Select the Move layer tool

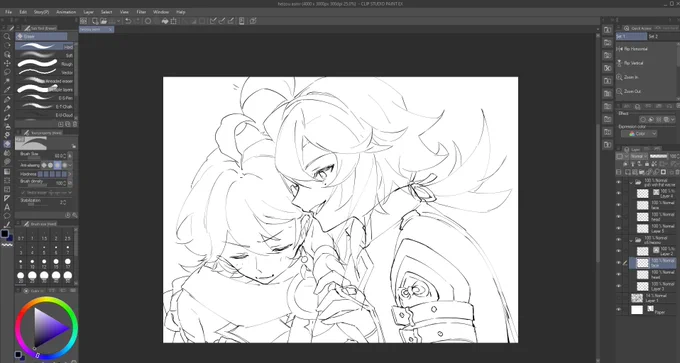click(x=7, y=63)
